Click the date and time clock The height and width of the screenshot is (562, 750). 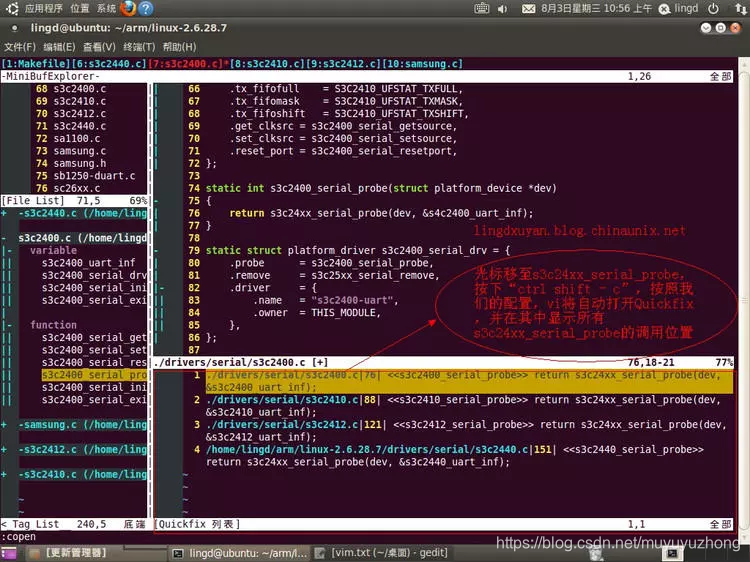pyautogui.click(x=596, y=9)
